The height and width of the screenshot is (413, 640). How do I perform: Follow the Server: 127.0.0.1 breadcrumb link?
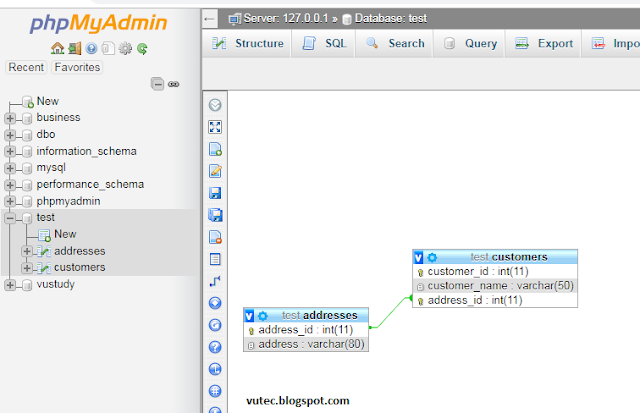pos(285,18)
